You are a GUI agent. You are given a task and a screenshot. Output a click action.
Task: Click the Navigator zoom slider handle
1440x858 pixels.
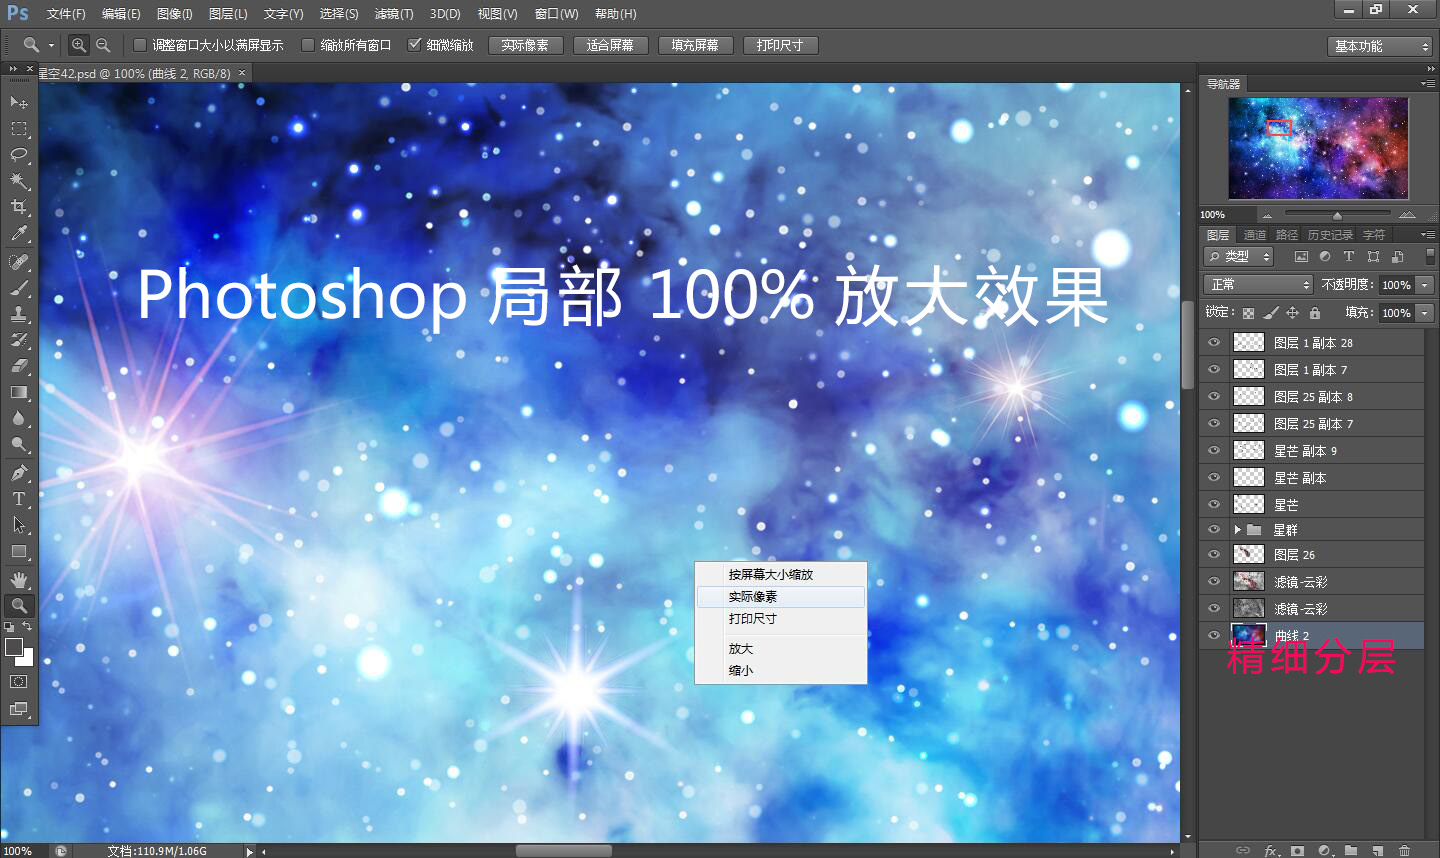pos(1337,215)
